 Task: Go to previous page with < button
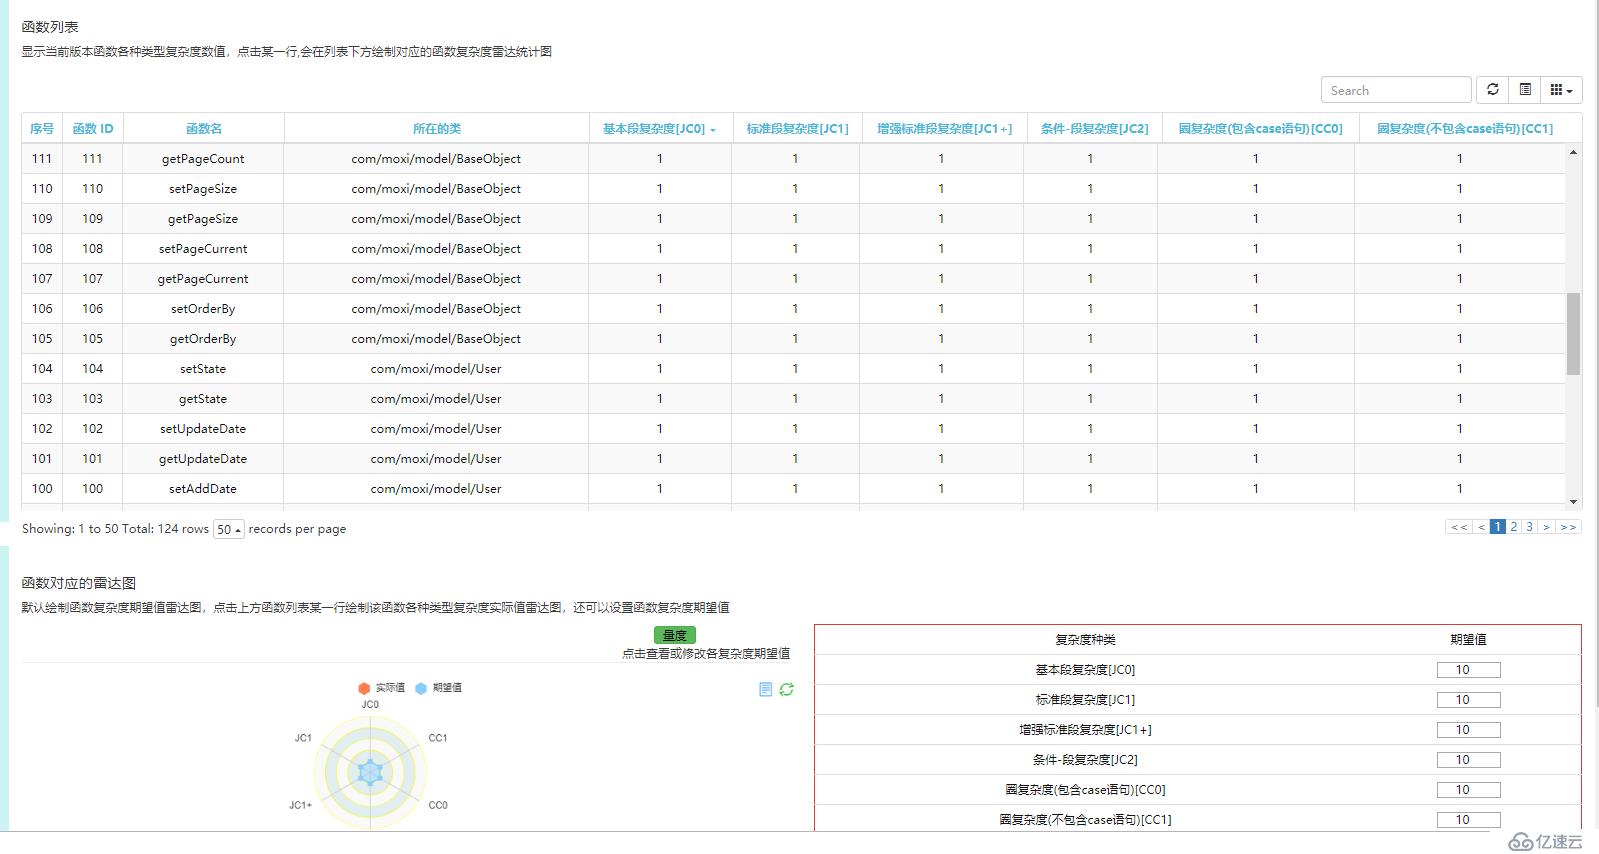(1481, 527)
